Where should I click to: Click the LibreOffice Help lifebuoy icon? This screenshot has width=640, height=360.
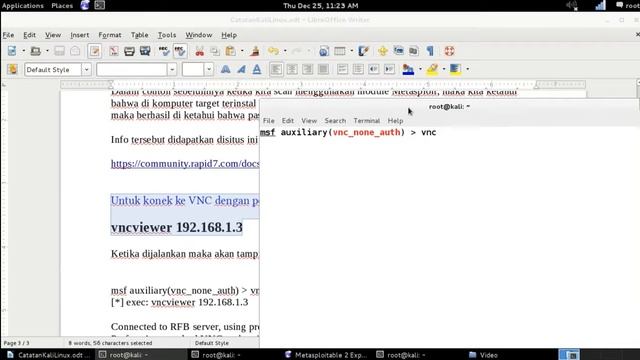click(x=449, y=51)
